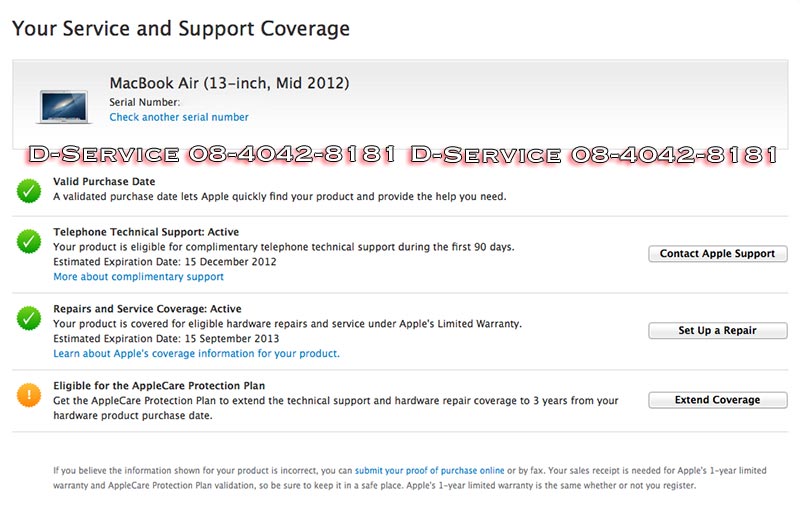Open submit your proof of purchase online link

coord(429,470)
